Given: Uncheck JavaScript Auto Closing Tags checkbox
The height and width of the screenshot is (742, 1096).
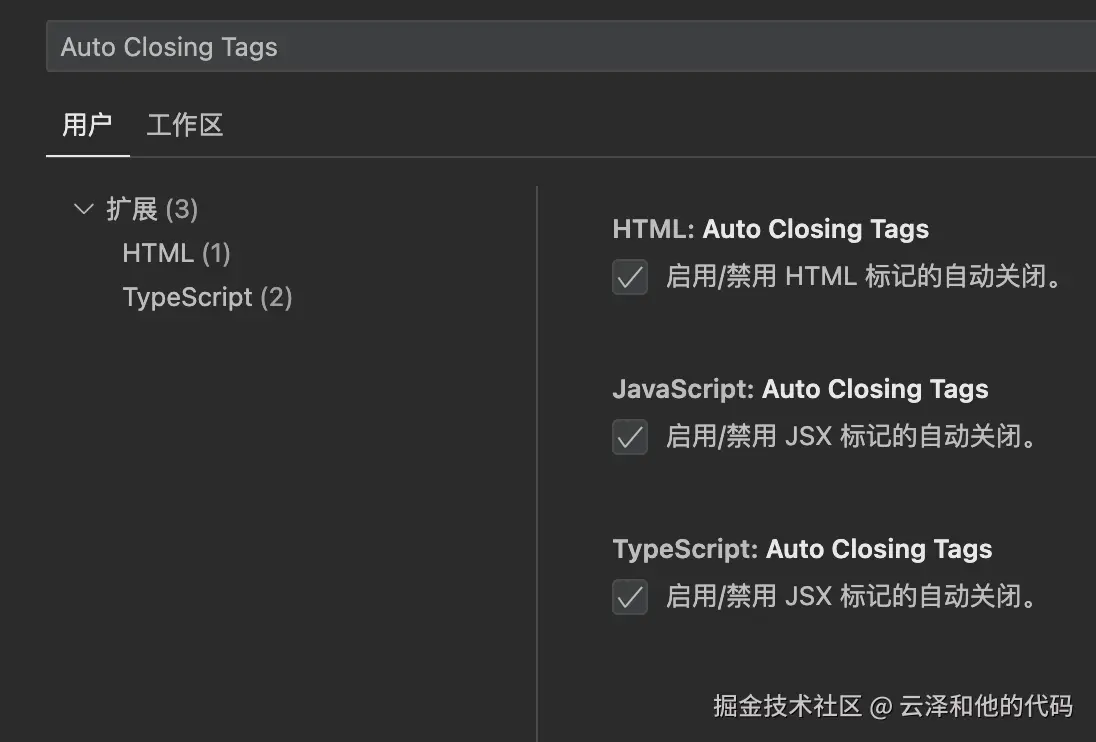Looking at the screenshot, I should [x=630, y=437].
